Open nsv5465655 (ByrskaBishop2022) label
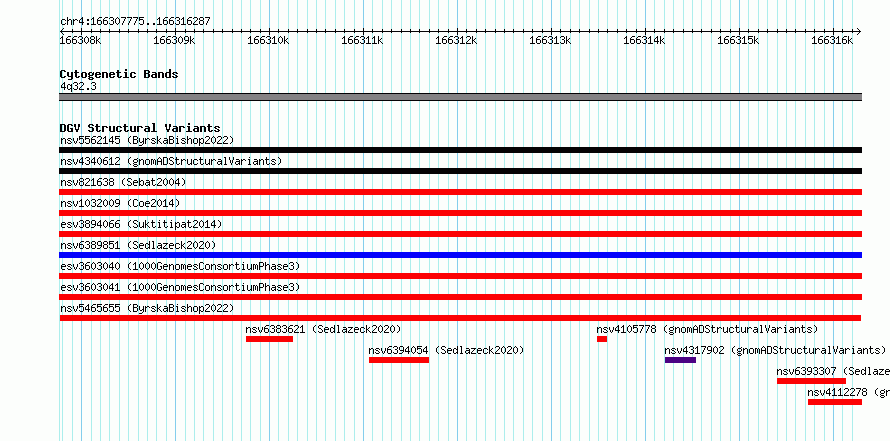Image resolution: width=890 pixels, height=441 pixels. [x=147, y=308]
